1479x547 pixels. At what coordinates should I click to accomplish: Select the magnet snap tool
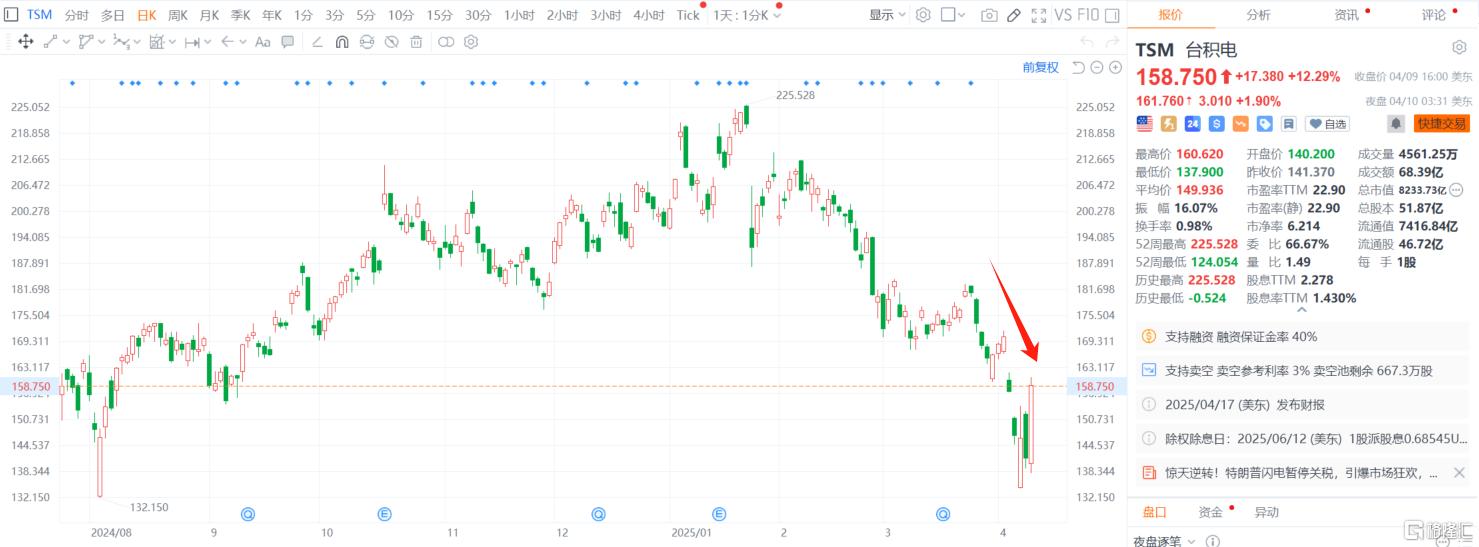click(342, 42)
